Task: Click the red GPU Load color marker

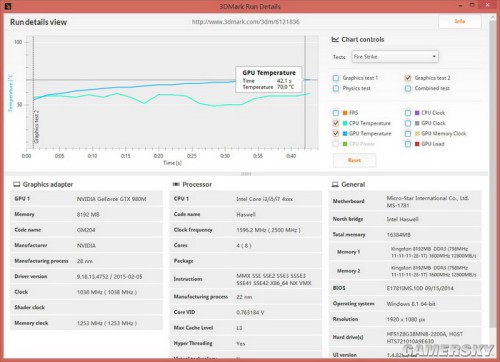Action: pyautogui.click(x=417, y=144)
